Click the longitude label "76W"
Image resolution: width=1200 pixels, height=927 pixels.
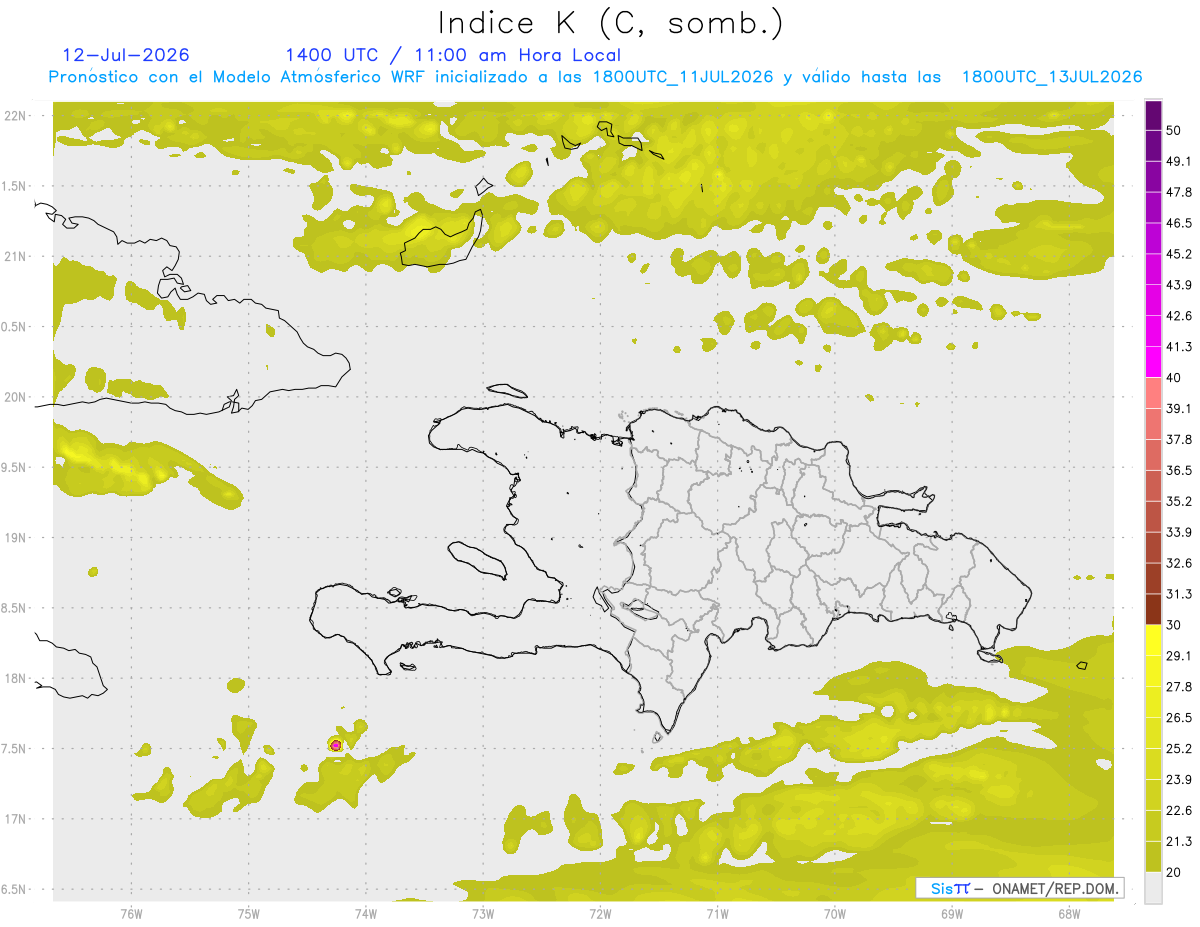131,913
